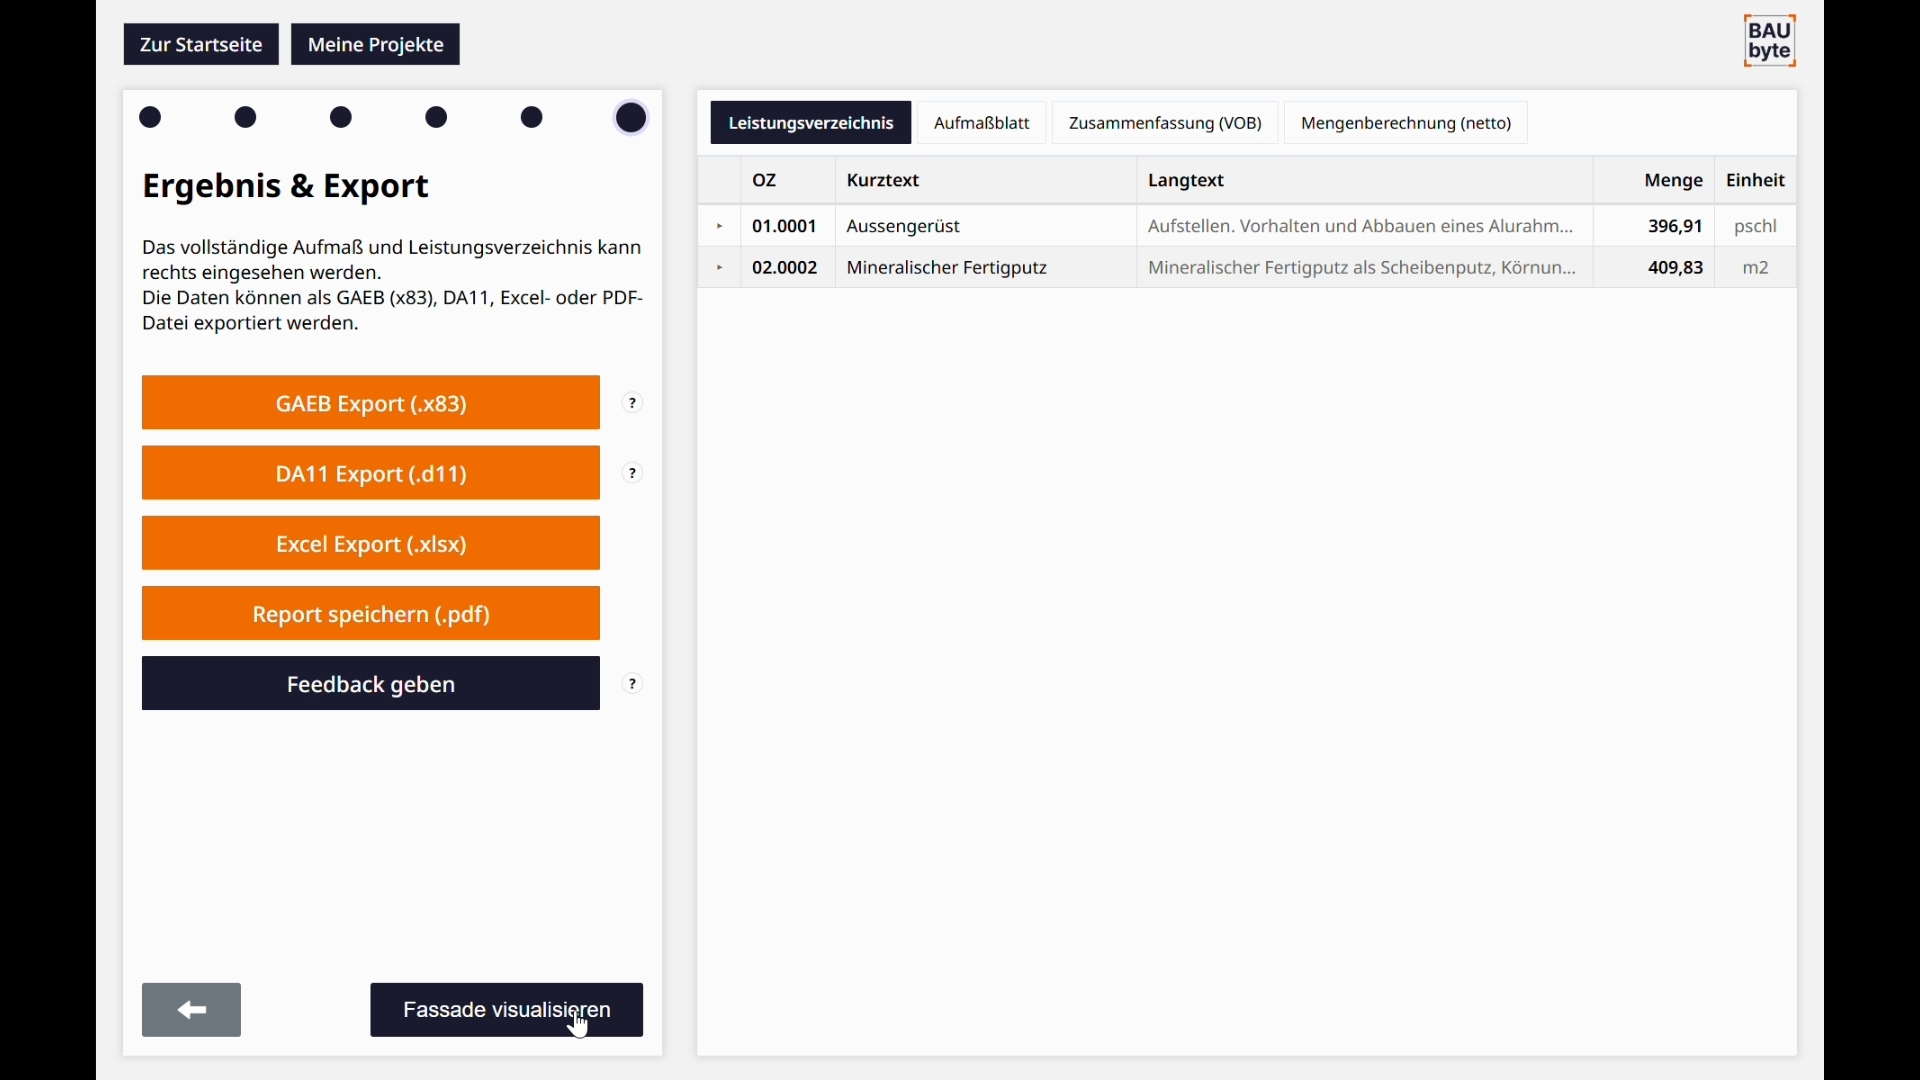Click DA11 Export (.d11) button
This screenshot has width=1920, height=1080.
coord(371,474)
